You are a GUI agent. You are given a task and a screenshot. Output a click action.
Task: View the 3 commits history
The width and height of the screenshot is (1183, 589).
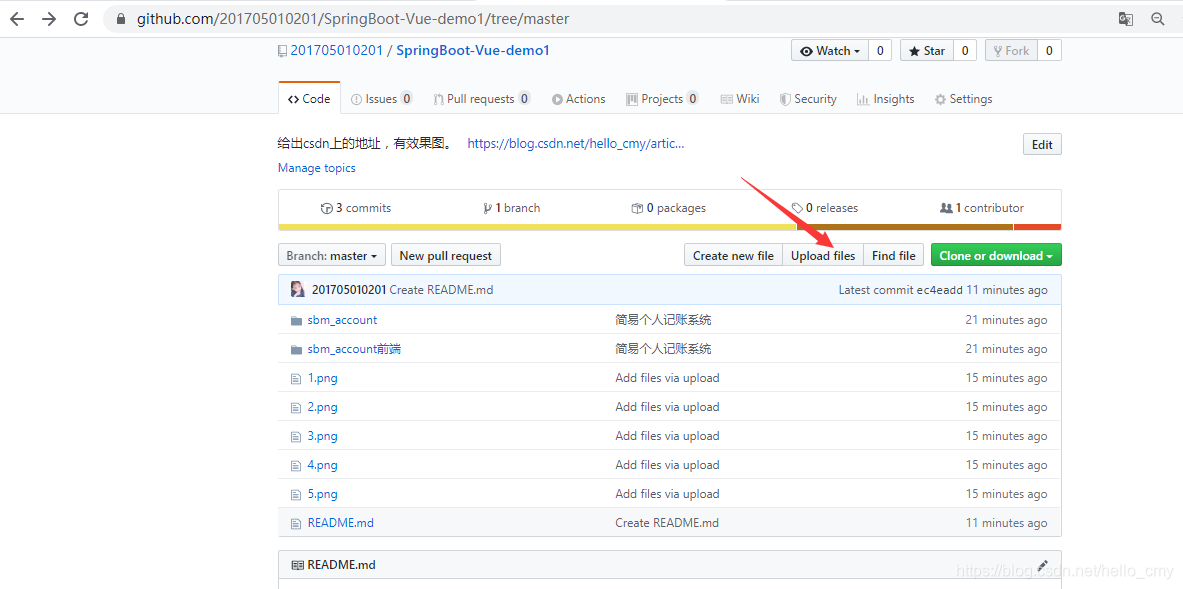tap(356, 208)
